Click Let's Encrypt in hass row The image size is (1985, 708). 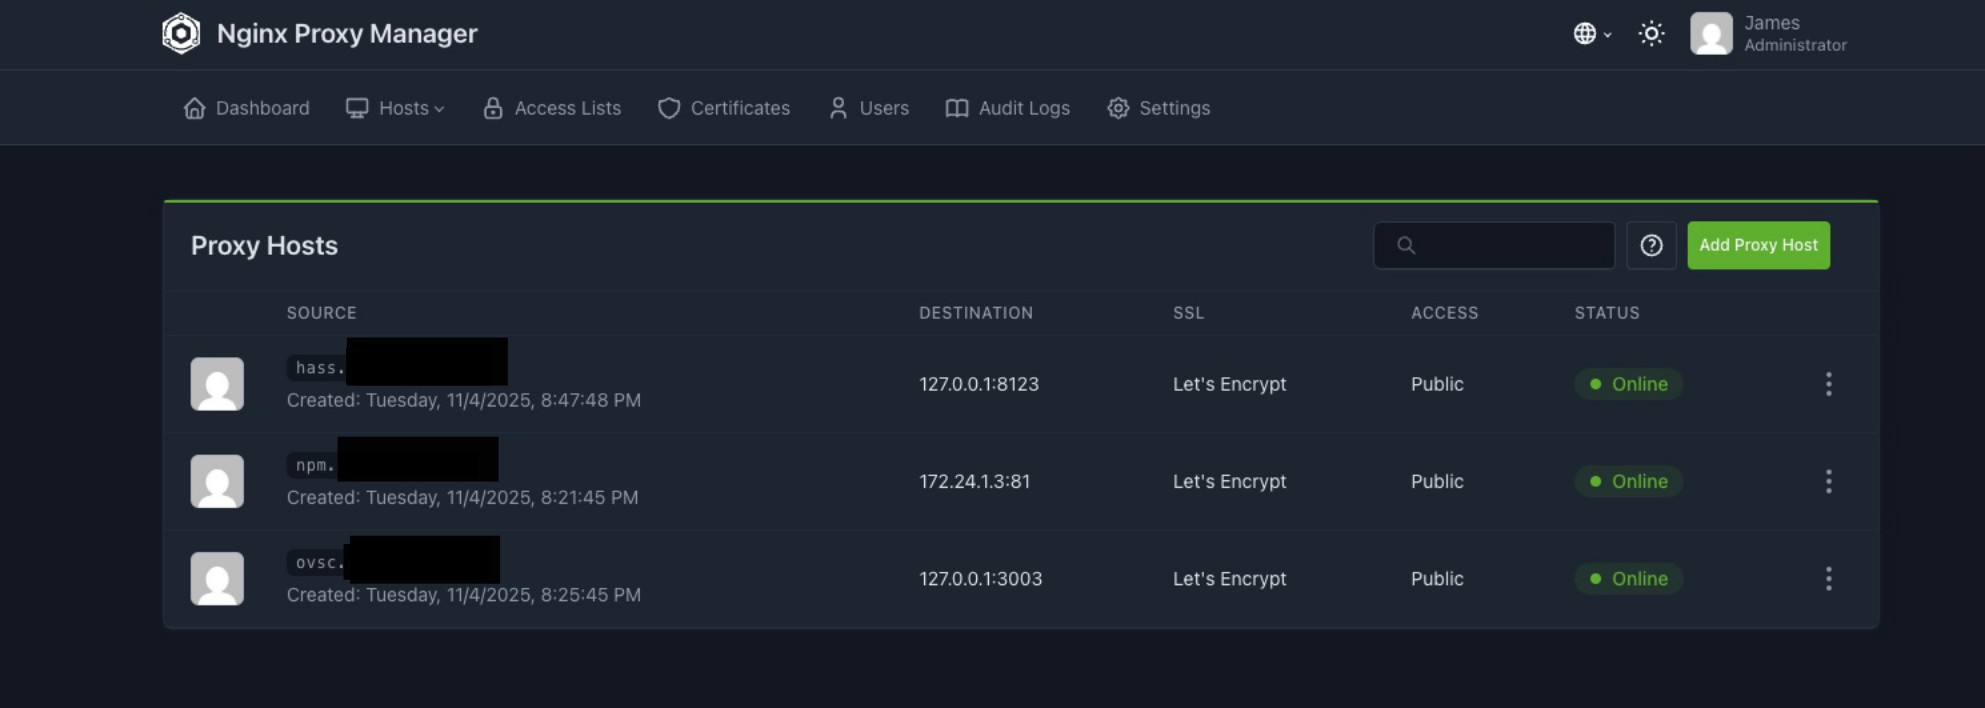pyautogui.click(x=1229, y=384)
